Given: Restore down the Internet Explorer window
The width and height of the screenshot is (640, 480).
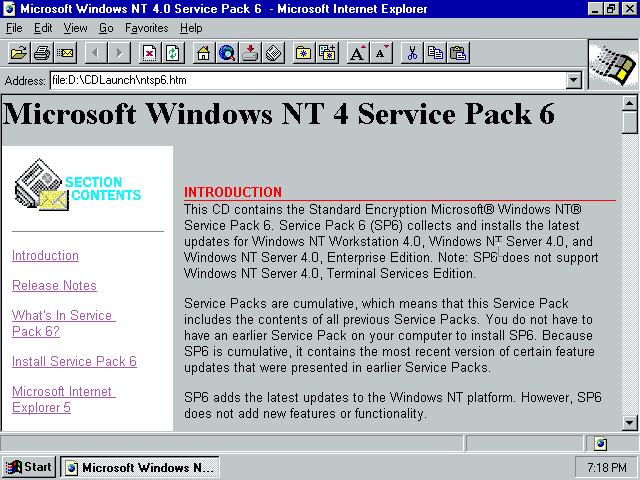Looking at the screenshot, I should pos(611,9).
